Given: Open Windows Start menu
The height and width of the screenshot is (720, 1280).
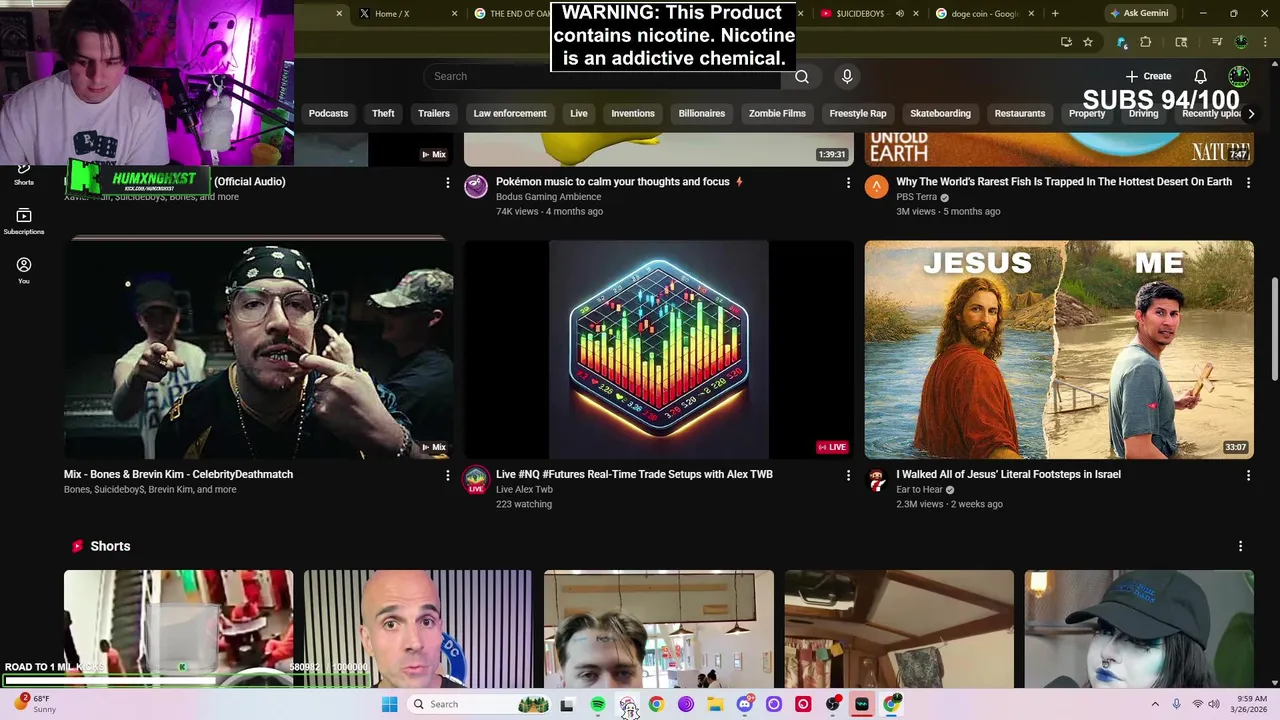Looking at the screenshot, I should tap(389, 704).
